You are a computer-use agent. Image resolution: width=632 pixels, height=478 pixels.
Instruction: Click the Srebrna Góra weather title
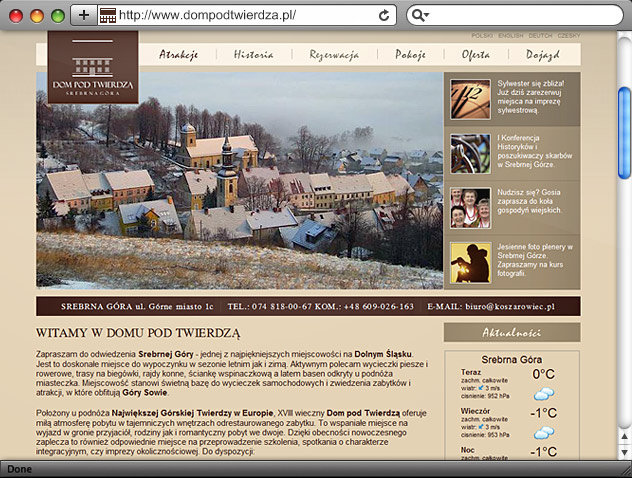pyautogui.click(x=511, y=360)
